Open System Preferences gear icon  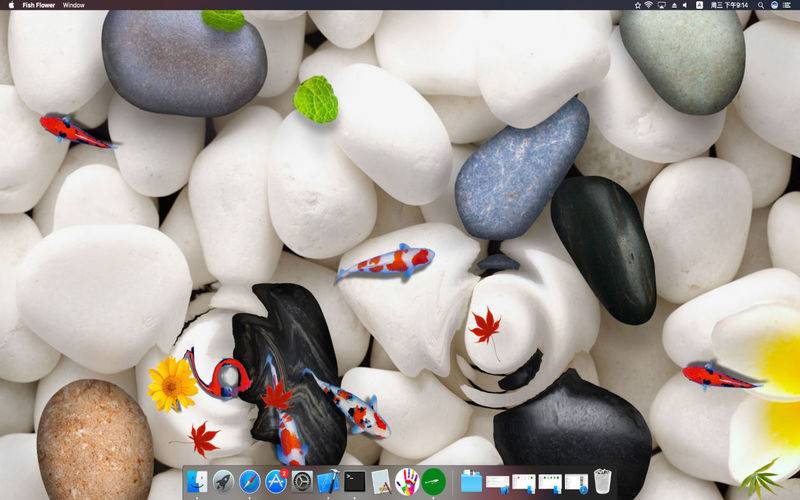click(302, 481)
